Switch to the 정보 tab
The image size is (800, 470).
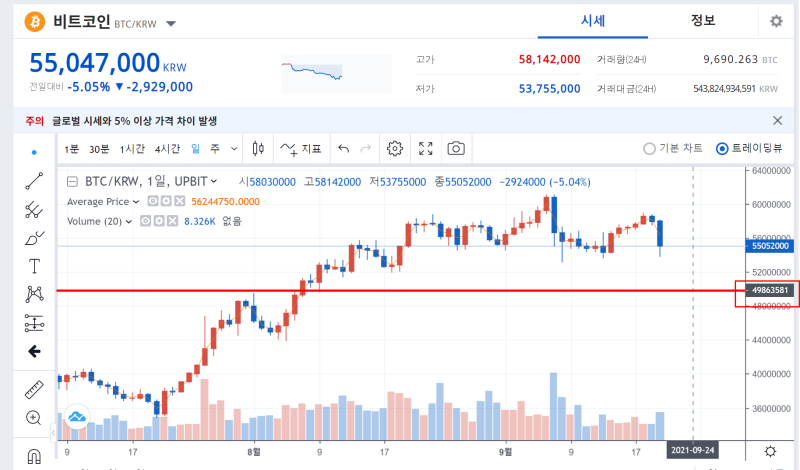[x=703, y=20]
